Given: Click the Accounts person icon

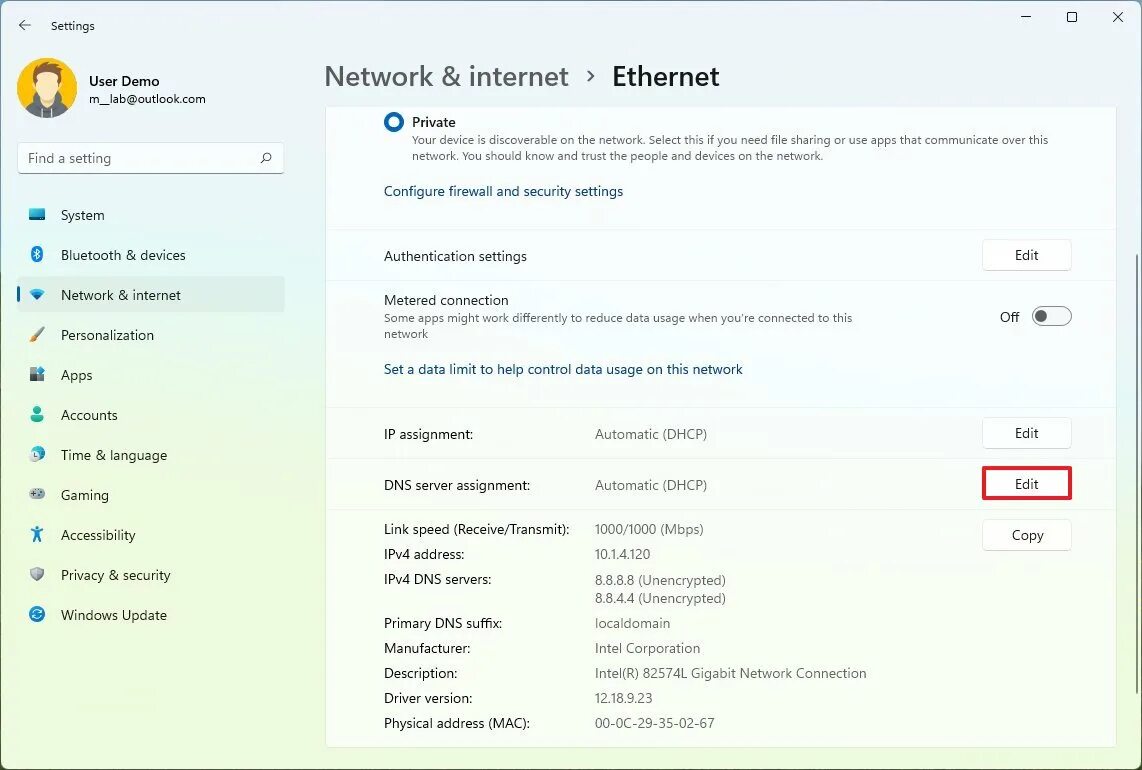Looking at the screenshot, I should pos(37,415).
